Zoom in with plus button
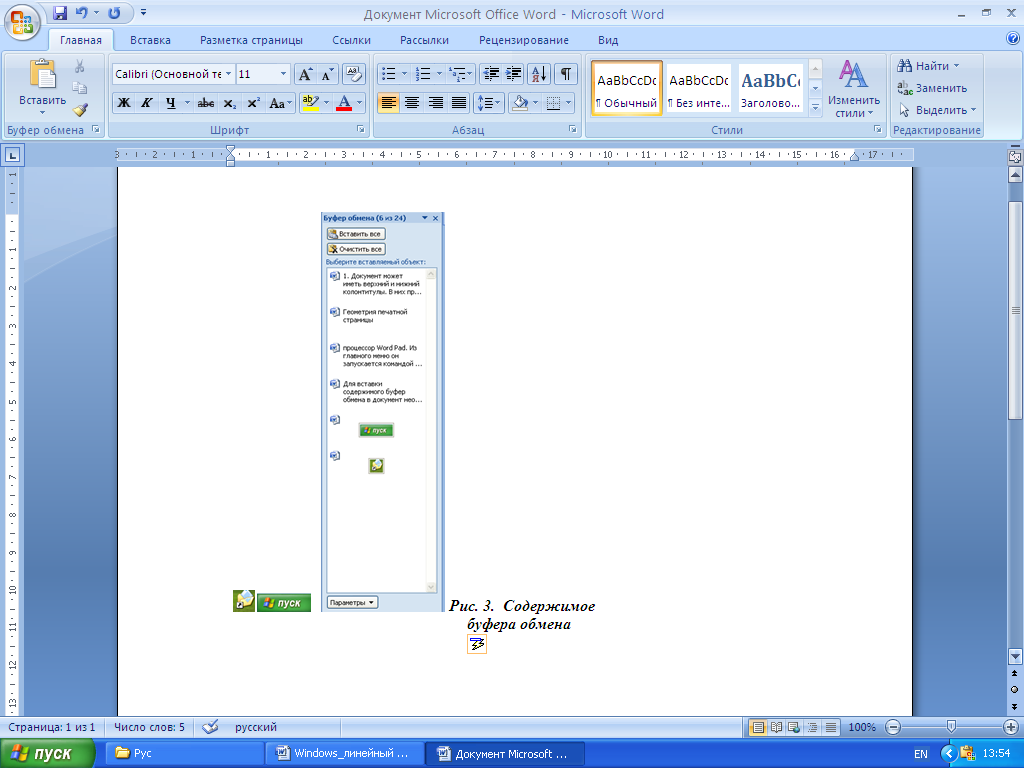This screenshot has height=768, width=1024. [x=1010, y=727]
